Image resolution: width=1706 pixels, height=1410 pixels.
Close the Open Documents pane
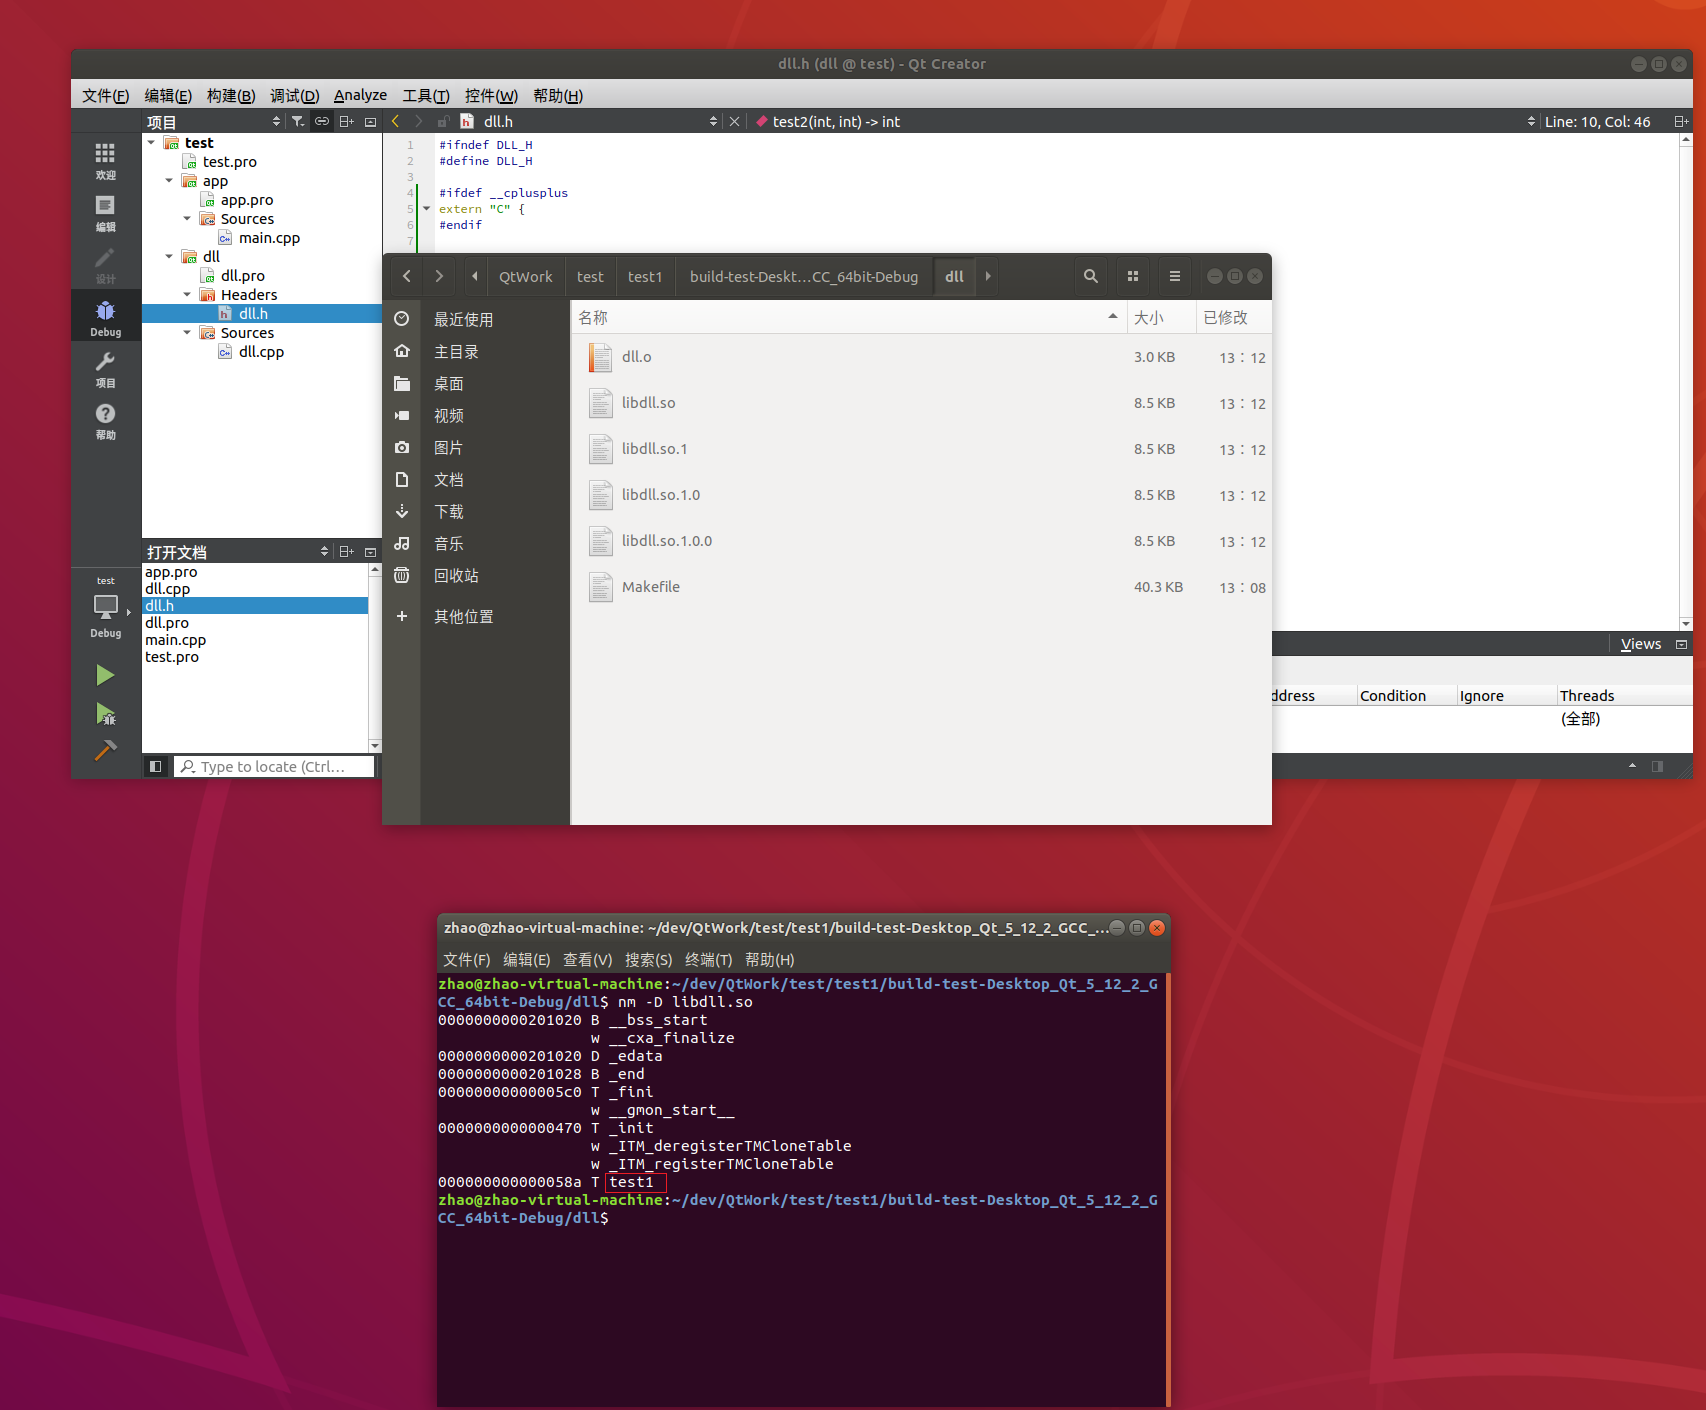371,551
